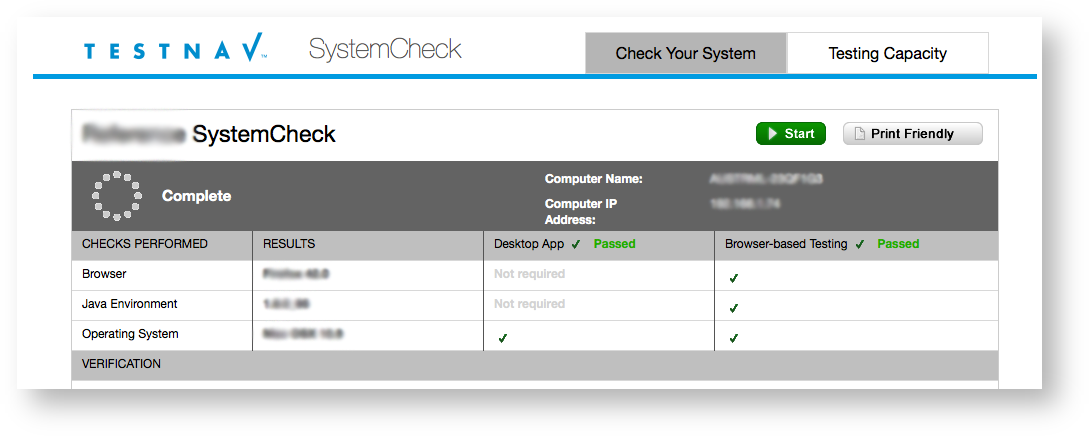Screen dimensions: 1090x437
Task: Click the checkmark beside Desktop App header
Action: click(576, 244)
